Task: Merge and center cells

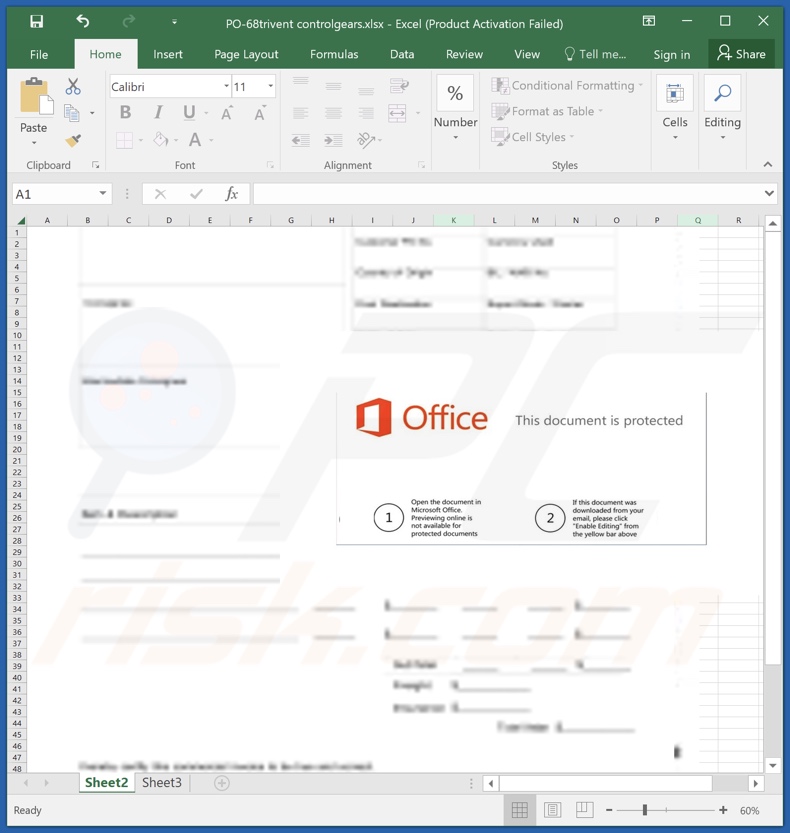Action: pos(397,113)
